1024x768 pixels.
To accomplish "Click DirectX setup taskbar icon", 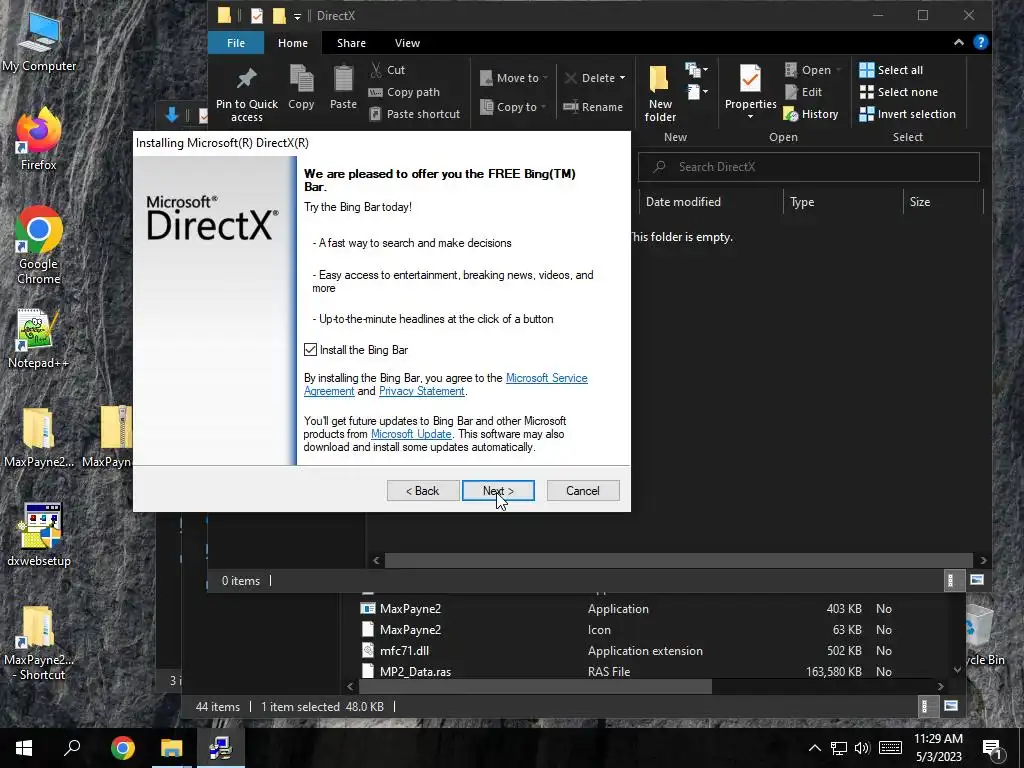I will click(x=221, y=748).
